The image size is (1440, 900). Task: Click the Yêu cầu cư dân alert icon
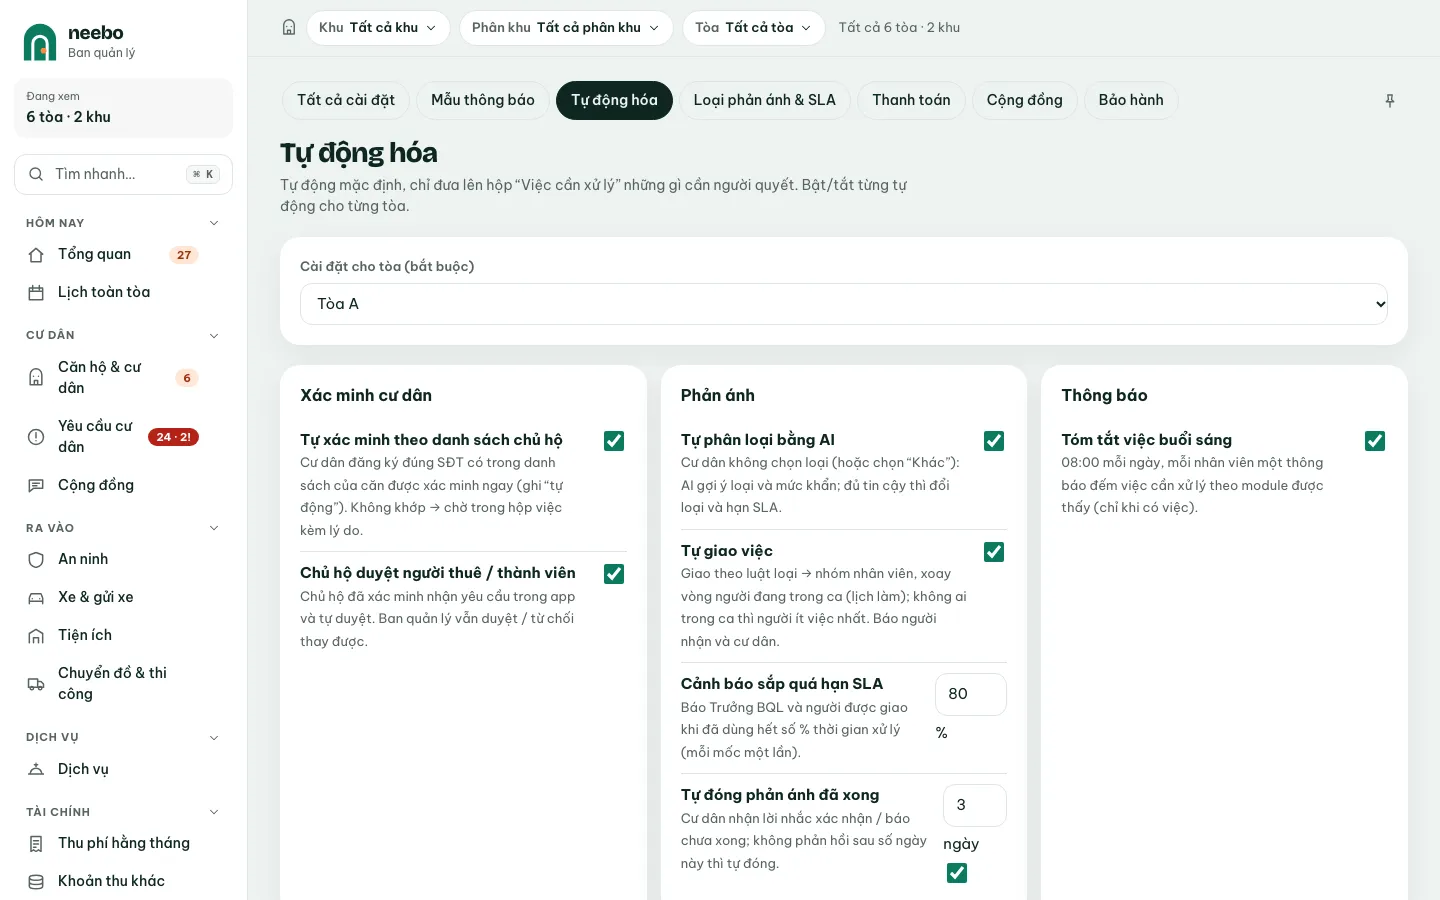tap(36, 437)
